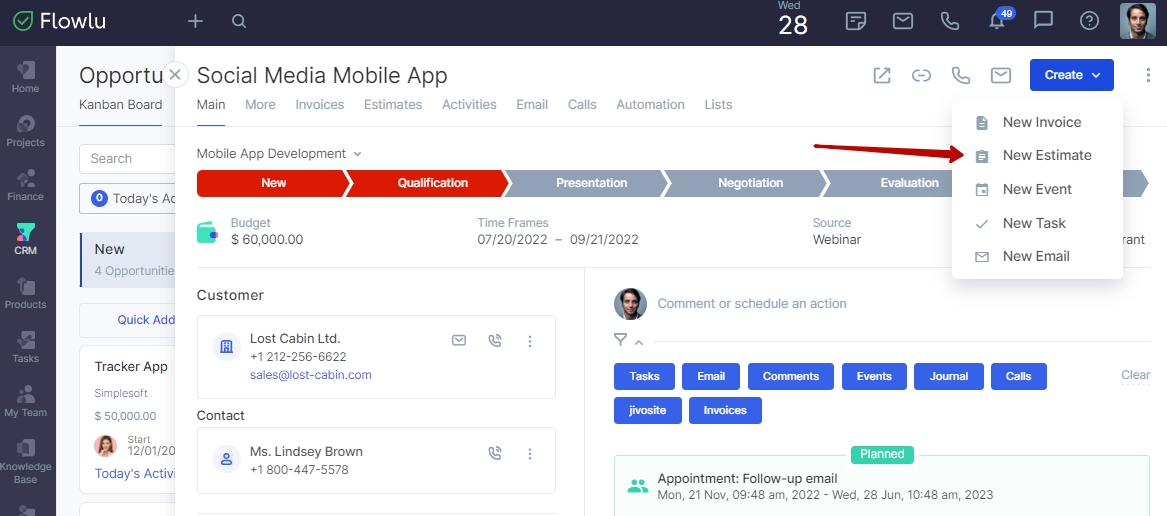The width and height of the screenshot is (1167, 516).
Task: Toggle the Calls timeline filter
Action: point(1019,377)
